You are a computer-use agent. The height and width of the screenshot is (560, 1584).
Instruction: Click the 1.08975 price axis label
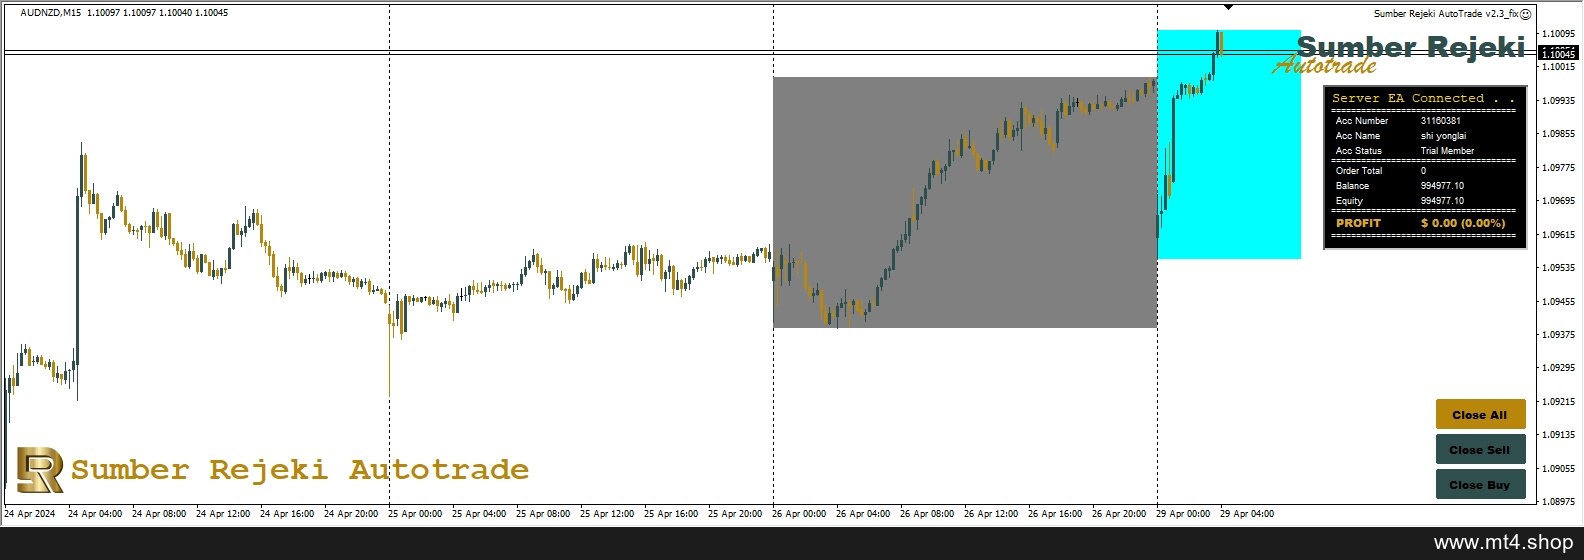coord(1559,502)
